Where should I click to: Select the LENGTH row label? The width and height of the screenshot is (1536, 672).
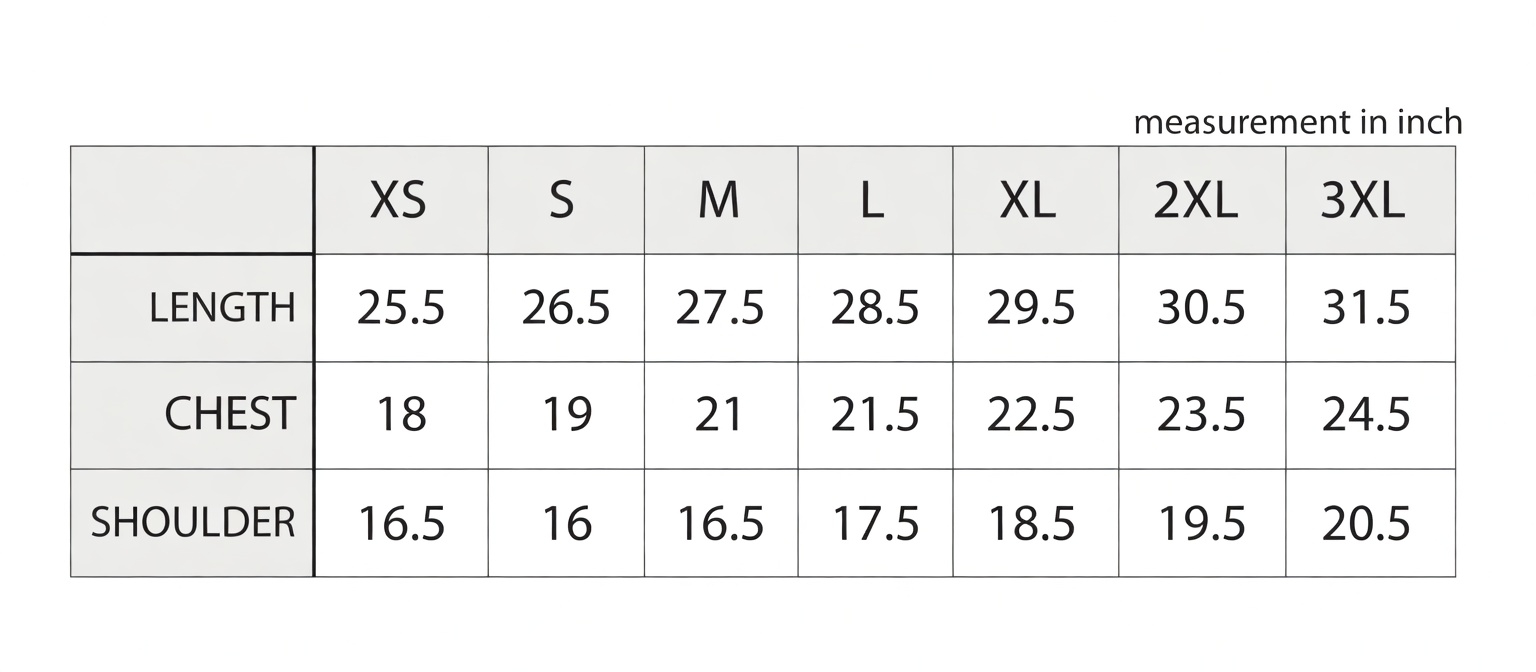coord(222,308)
